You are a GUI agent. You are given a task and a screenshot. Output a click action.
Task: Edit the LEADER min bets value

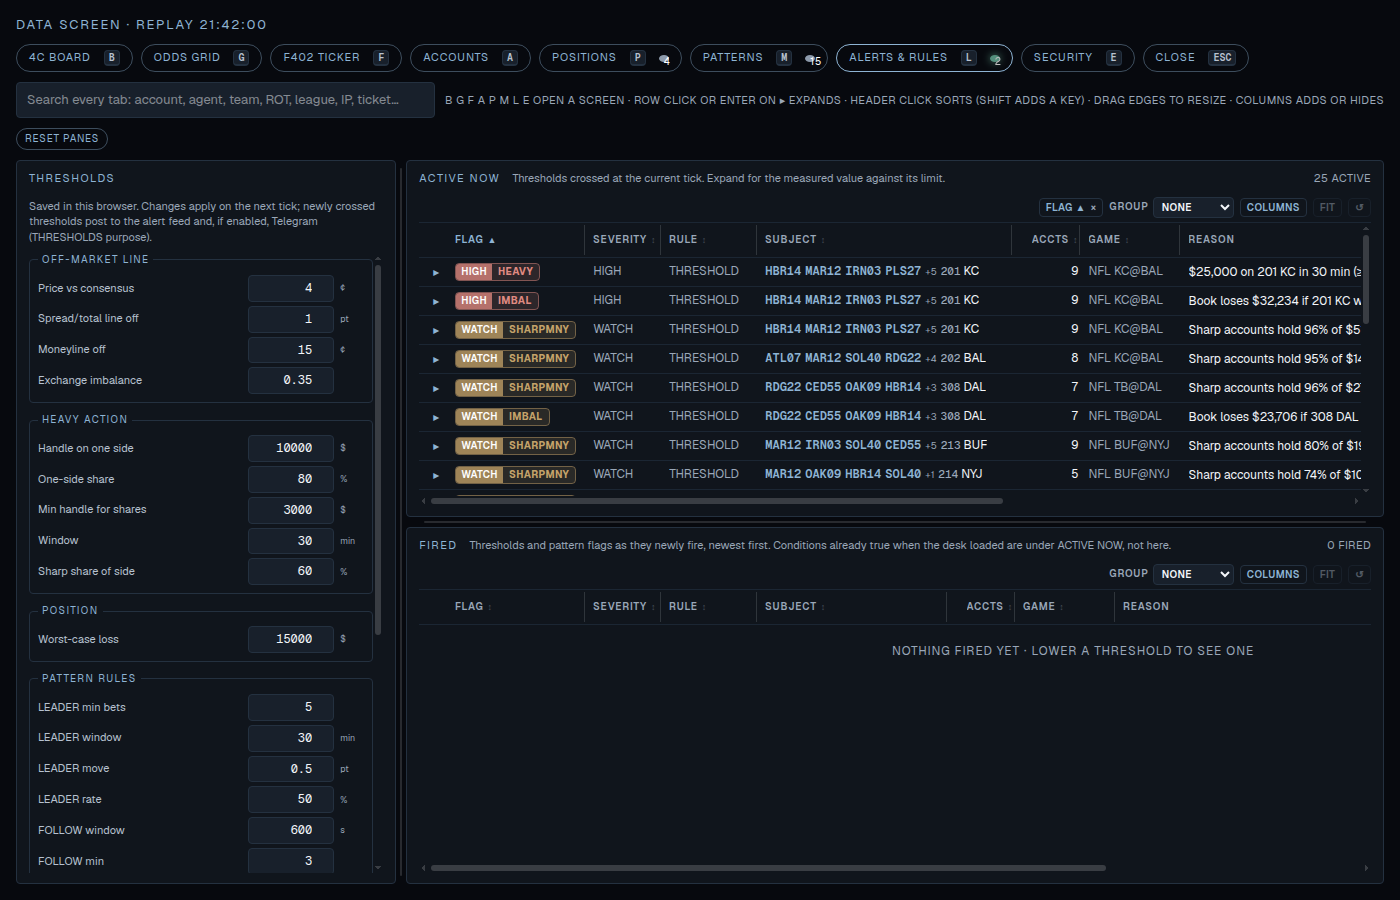(290, 707)
